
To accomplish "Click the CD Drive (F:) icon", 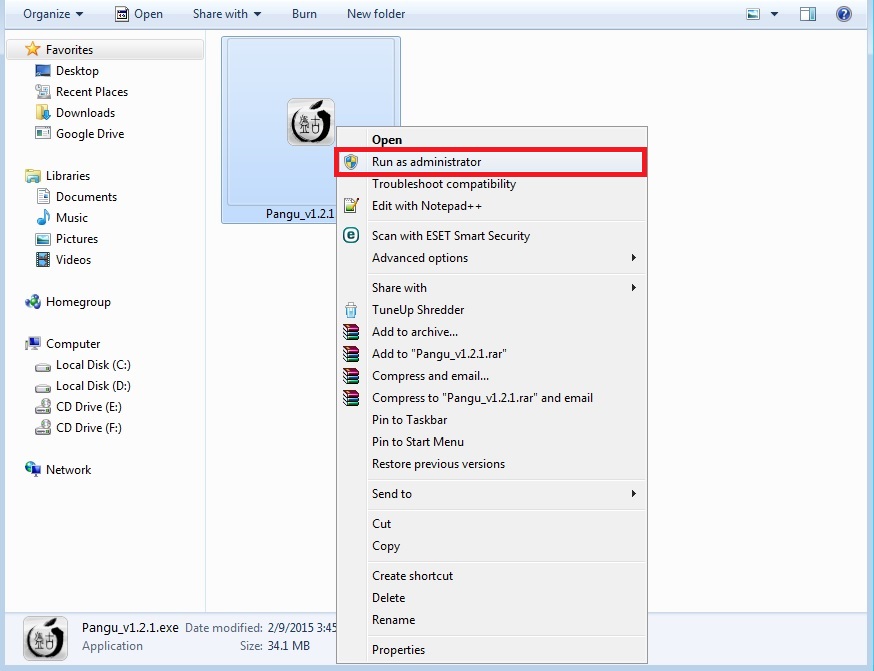I will (43, 427).
